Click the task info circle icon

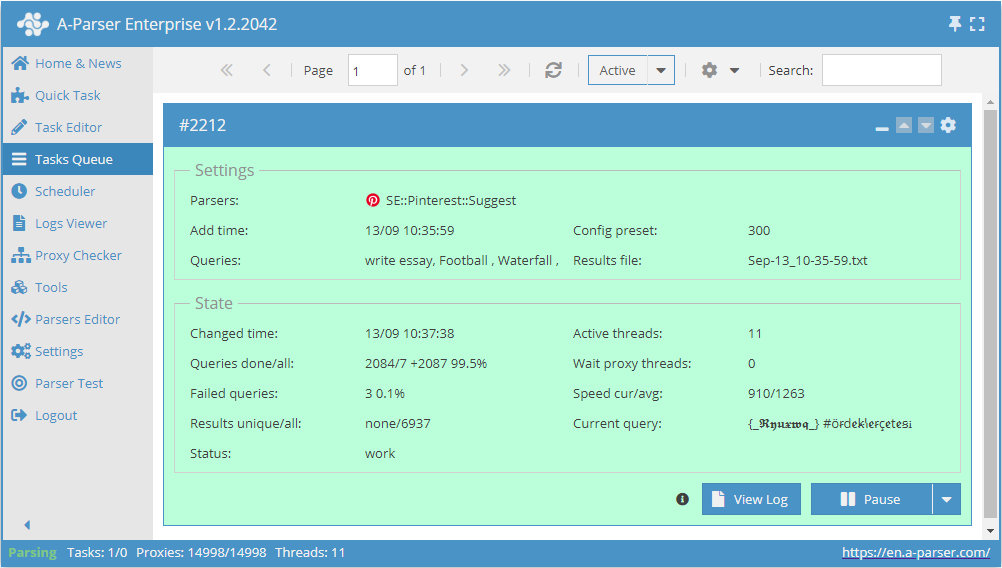point(683,499)
